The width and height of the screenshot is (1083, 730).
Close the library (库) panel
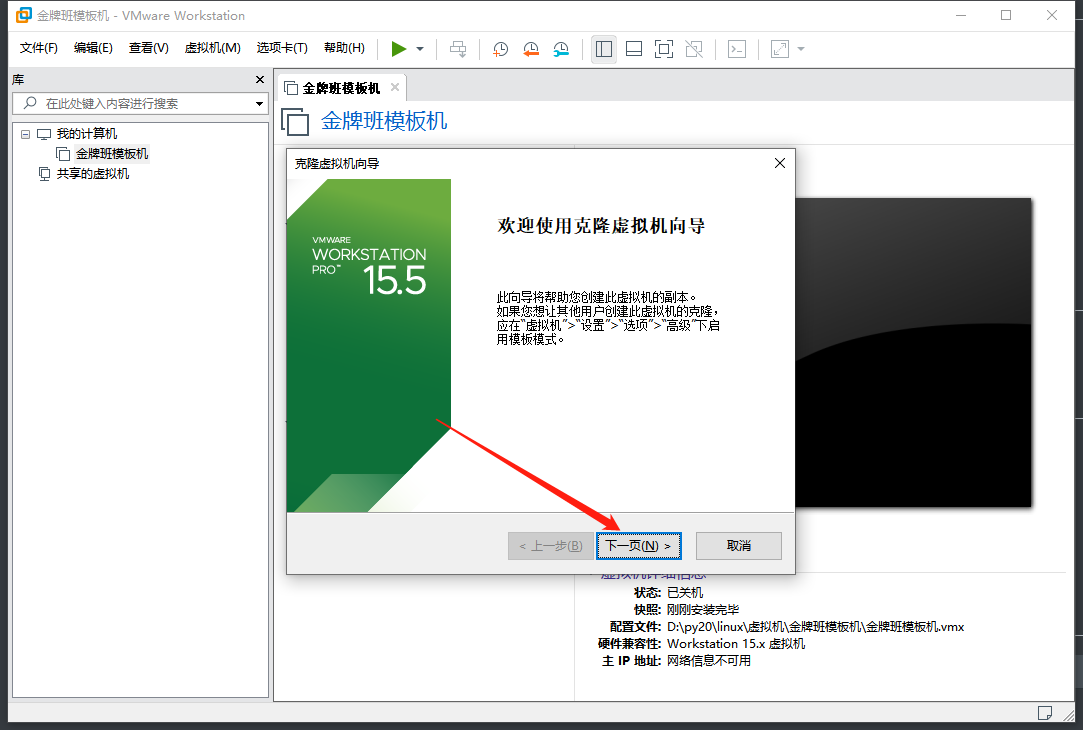pyautogui.click(x=260, y=79)
